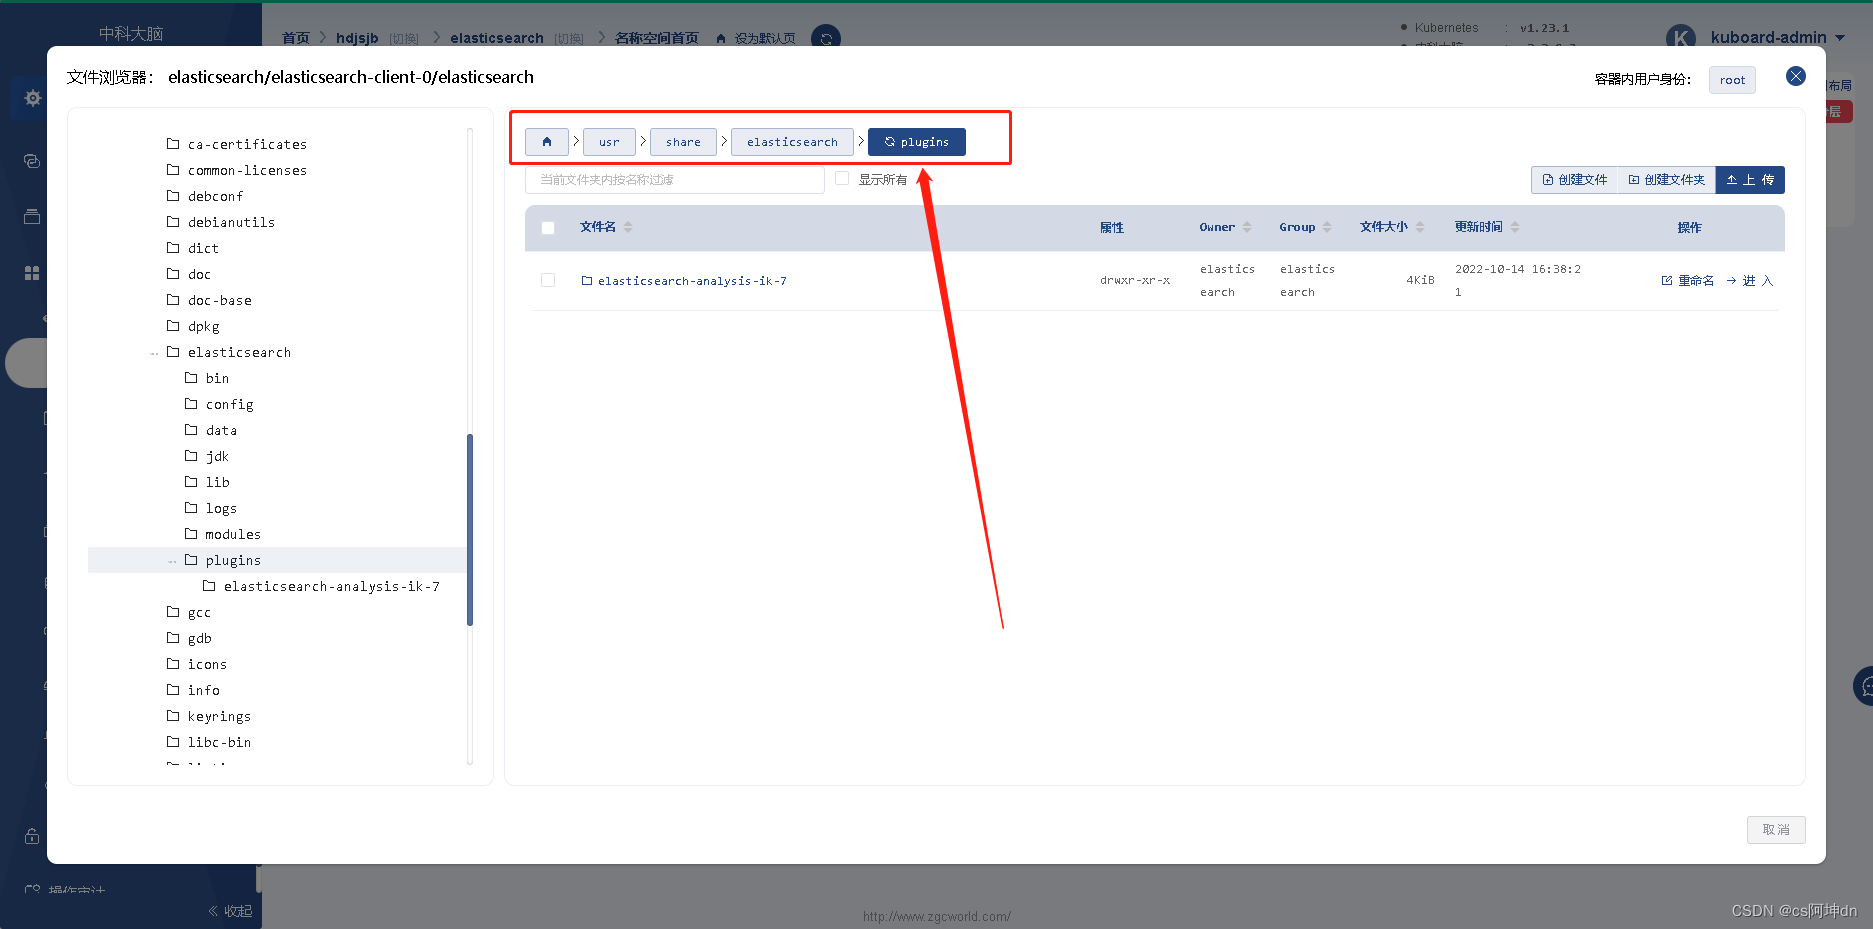
Task: Click the refresh icon in background header
Action: pos(825,38)
